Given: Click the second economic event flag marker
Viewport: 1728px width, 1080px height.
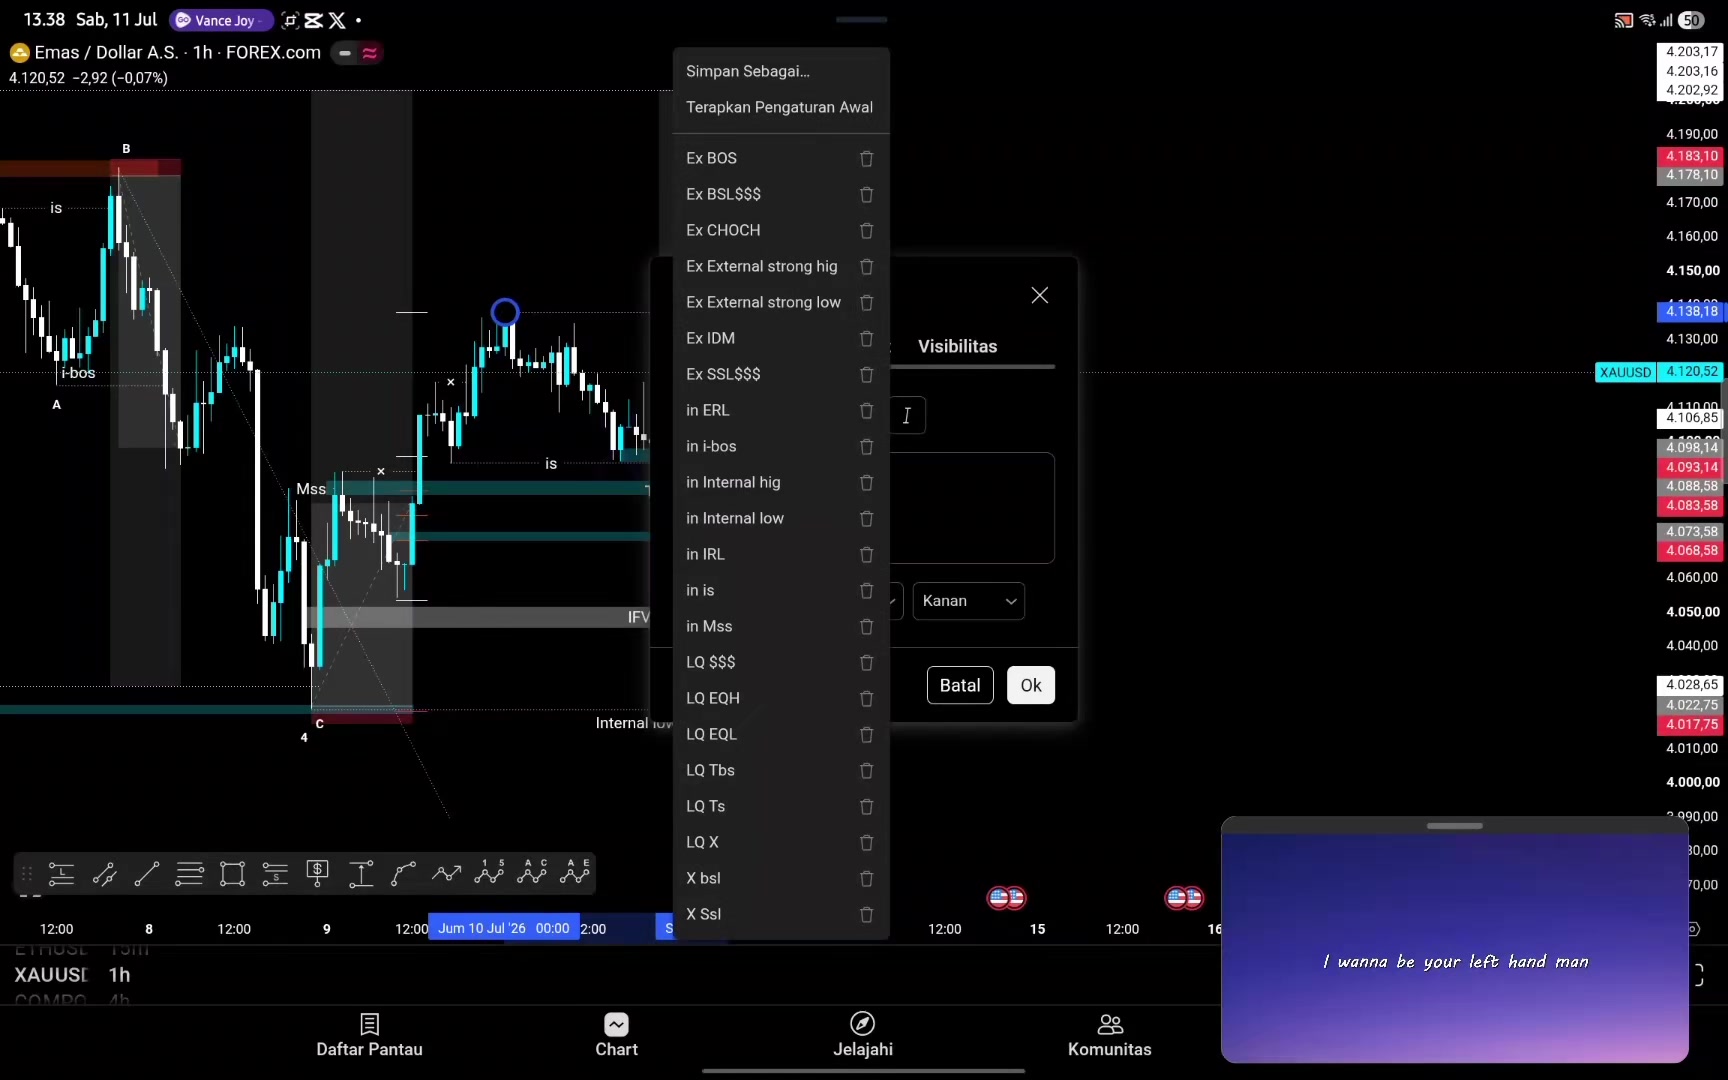Looking at the screenshot, I should click(x=1184, y=898).
